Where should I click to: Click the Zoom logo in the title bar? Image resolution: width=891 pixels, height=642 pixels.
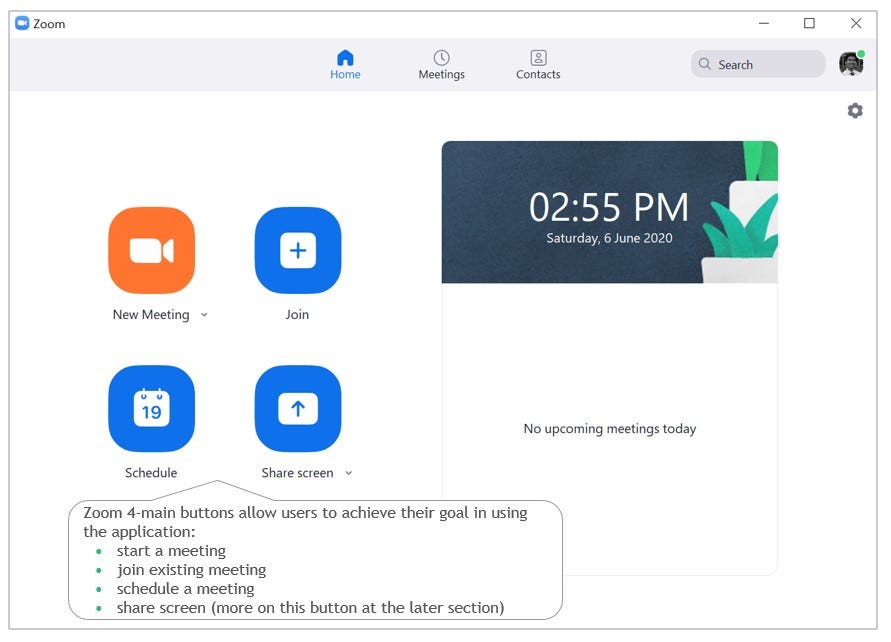pos(24,23)
